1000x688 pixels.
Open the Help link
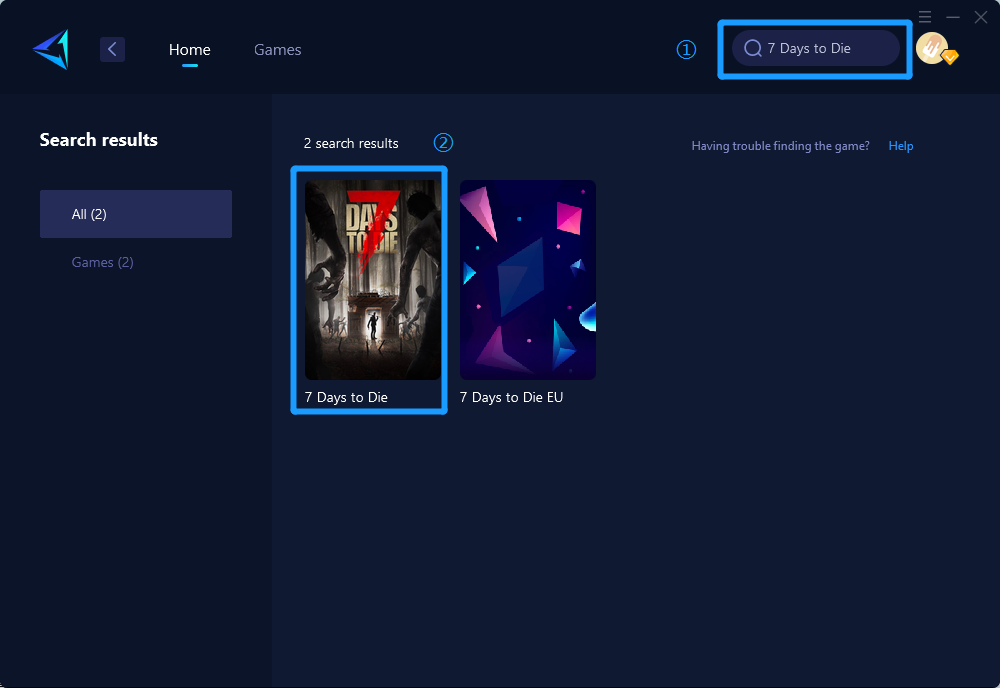(x=901, y=146)
